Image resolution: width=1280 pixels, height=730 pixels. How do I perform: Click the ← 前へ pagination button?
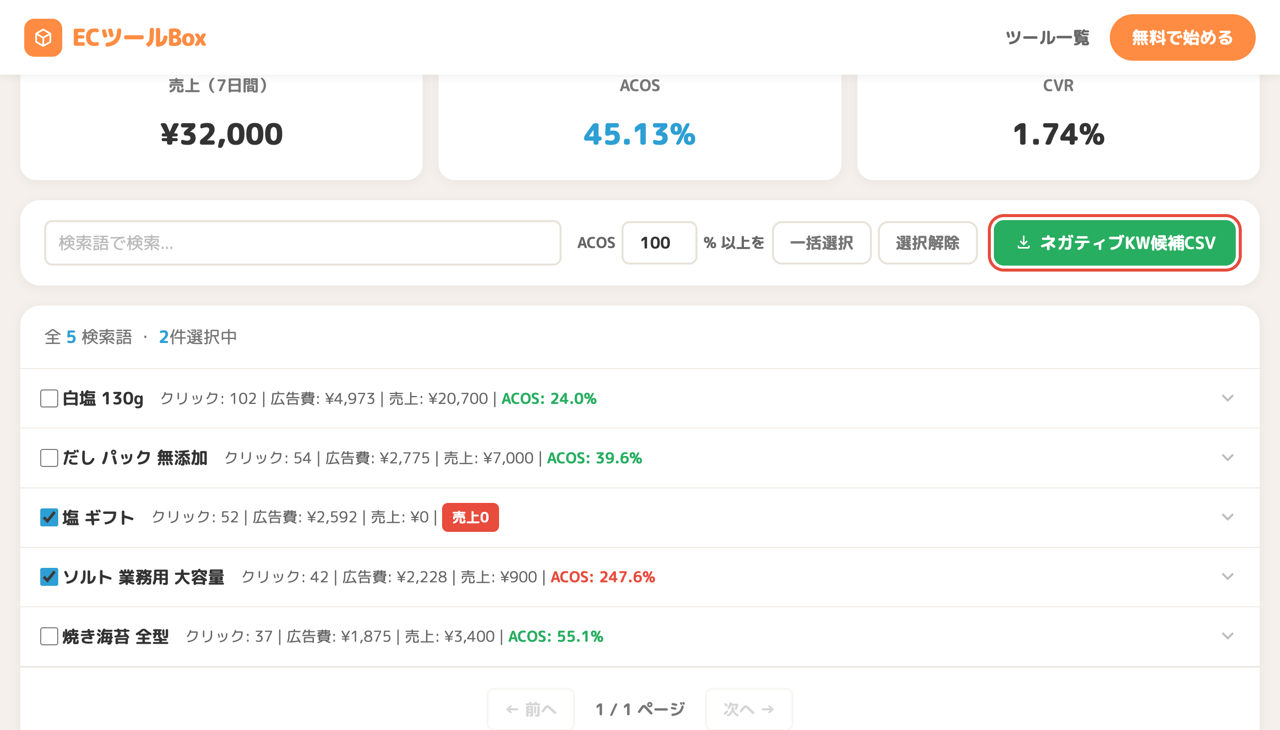pos(531,709)
